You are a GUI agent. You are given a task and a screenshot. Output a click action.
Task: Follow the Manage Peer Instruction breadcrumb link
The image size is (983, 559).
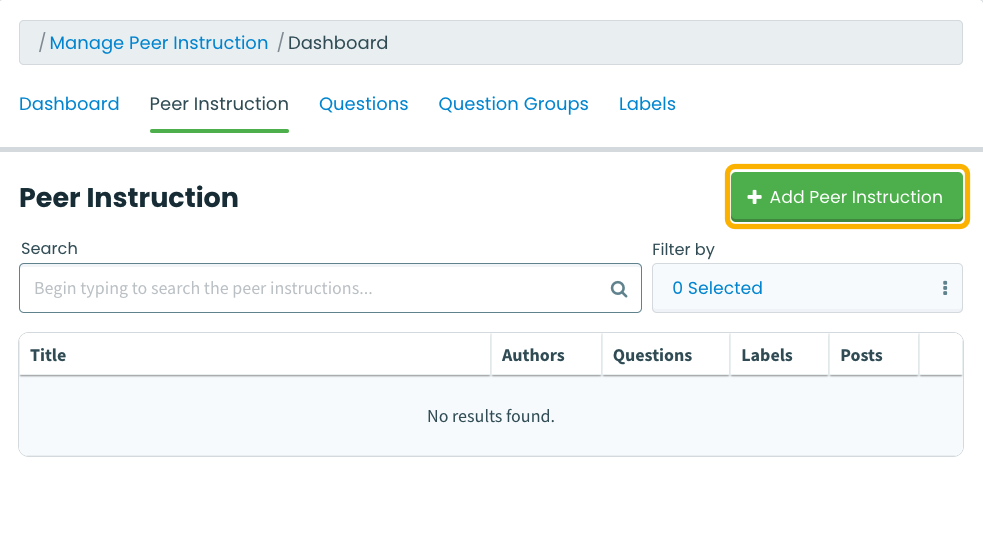[159, 43]
